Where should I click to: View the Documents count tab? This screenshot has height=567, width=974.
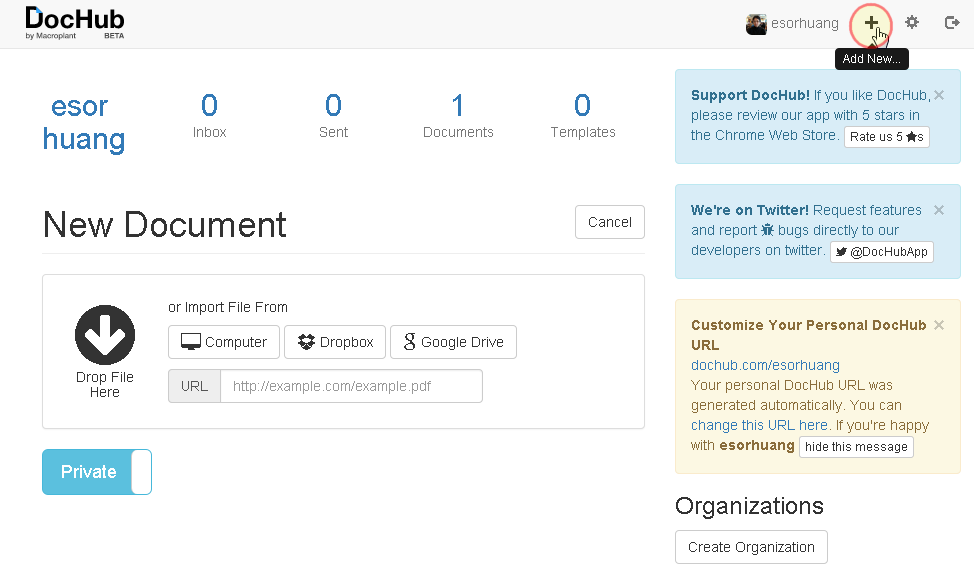click(x=458, y=116)
